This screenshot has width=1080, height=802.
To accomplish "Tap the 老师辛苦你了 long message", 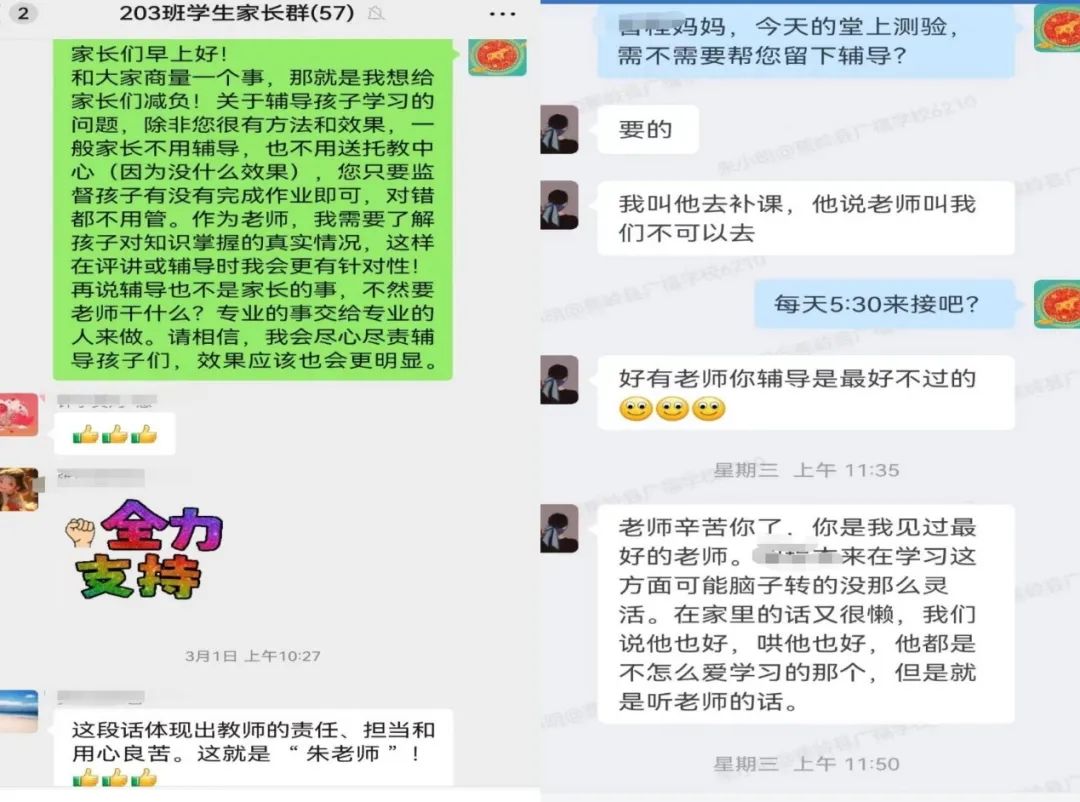I will [805, 614].
